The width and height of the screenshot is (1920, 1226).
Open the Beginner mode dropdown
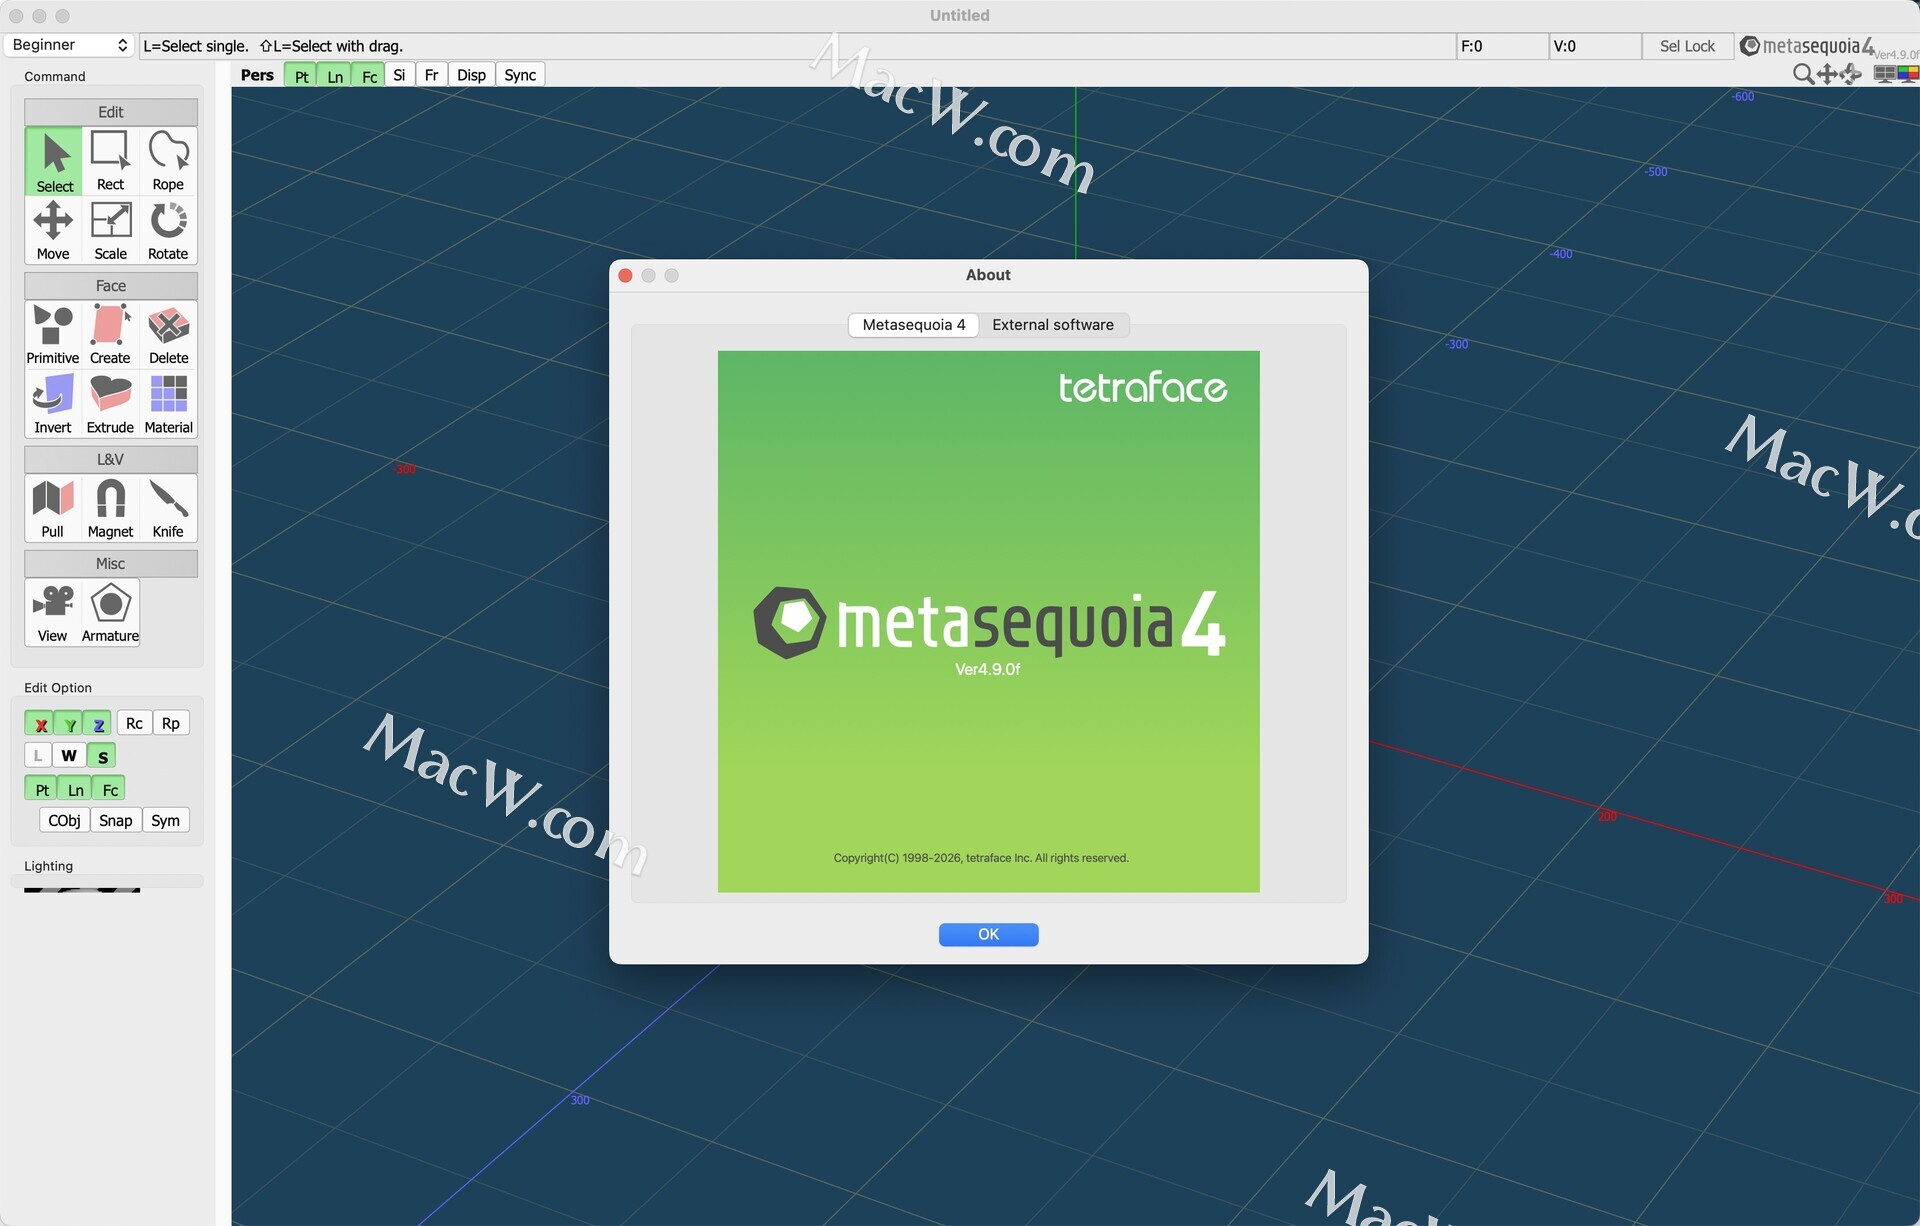click(70, 45)
